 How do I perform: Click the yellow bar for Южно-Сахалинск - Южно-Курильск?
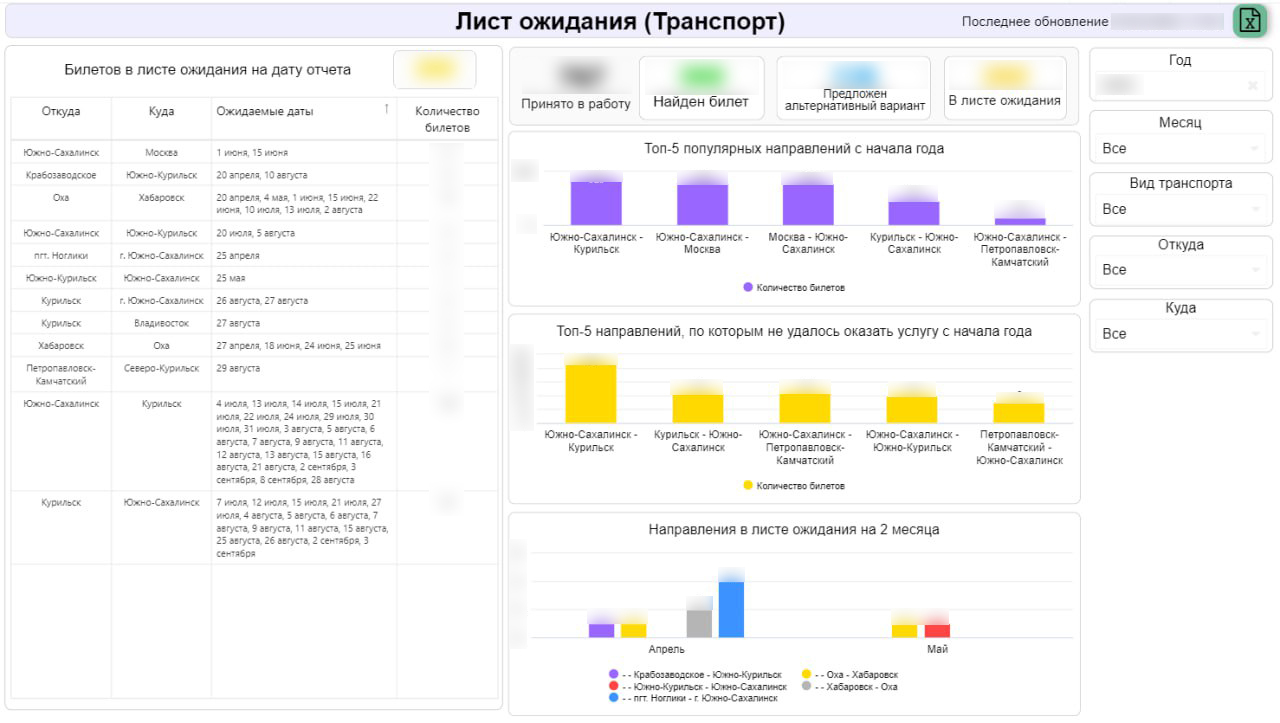[912, 410]
